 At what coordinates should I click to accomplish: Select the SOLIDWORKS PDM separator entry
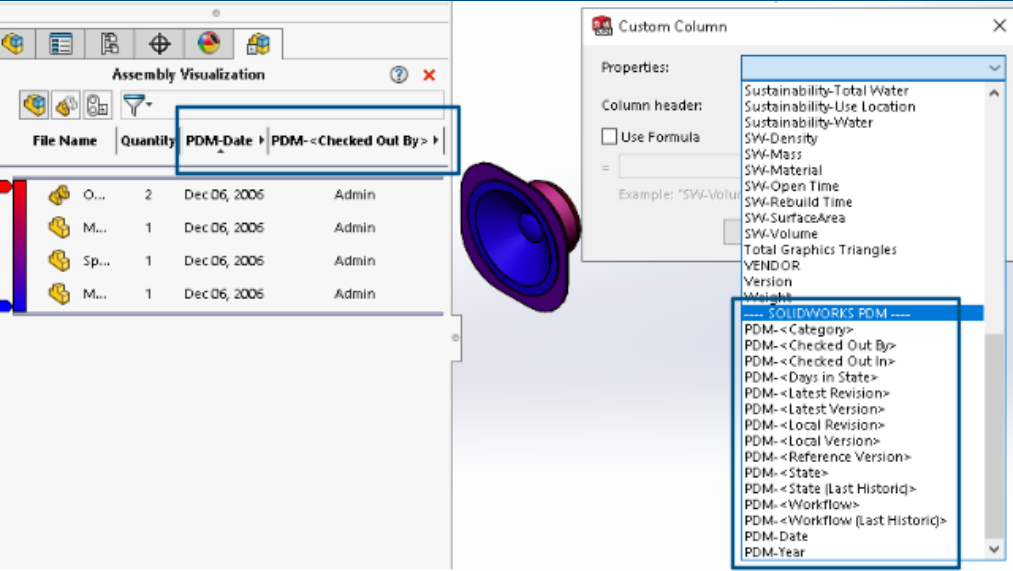[863, 313]
